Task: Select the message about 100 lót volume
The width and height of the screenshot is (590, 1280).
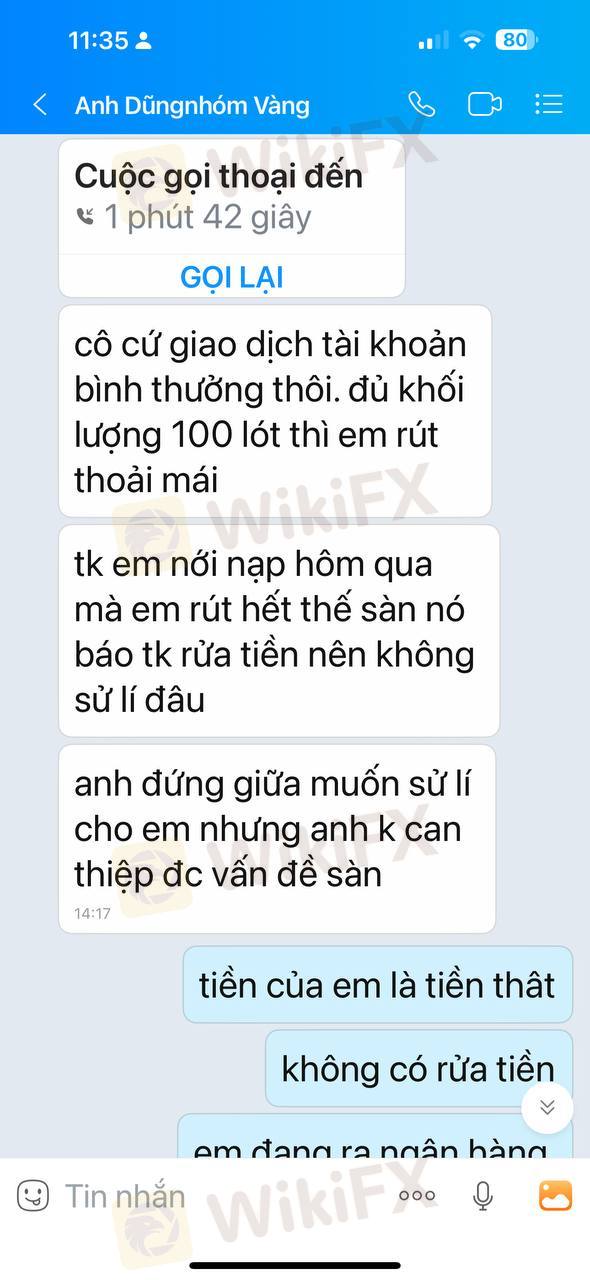Action: click(x=275, y=412)
